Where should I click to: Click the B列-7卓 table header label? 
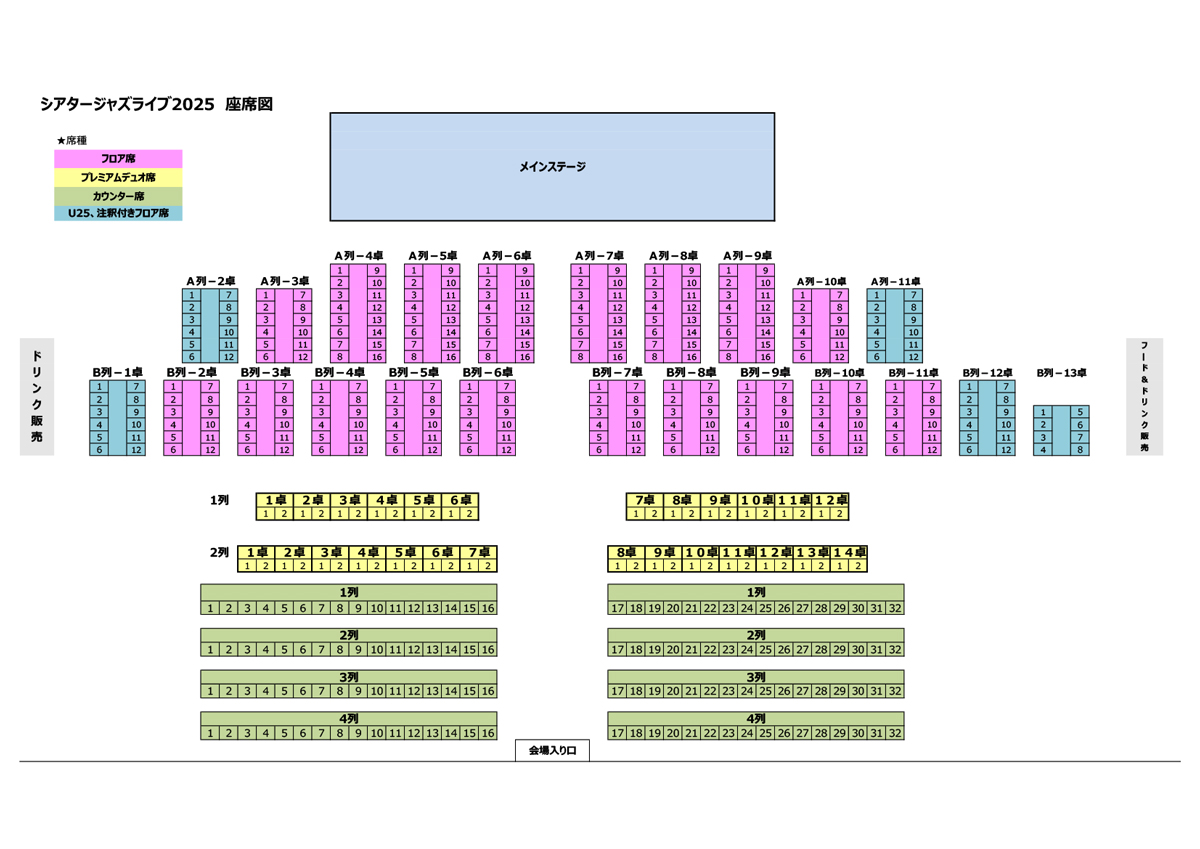click(x=616, y=373)
